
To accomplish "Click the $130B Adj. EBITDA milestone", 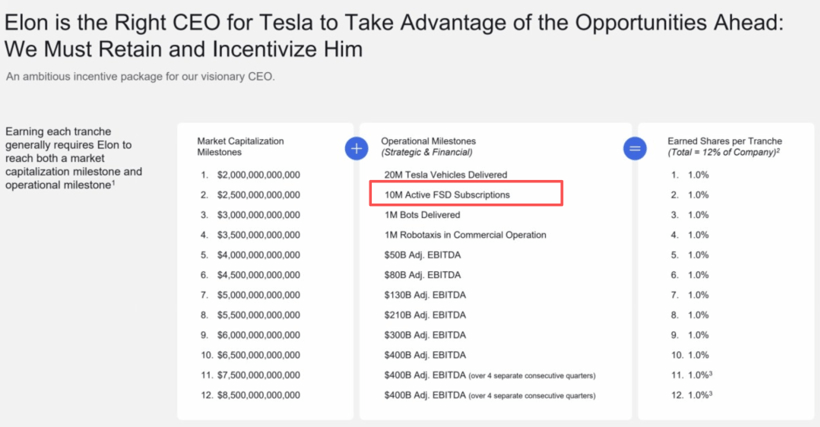I will point(426,295).
